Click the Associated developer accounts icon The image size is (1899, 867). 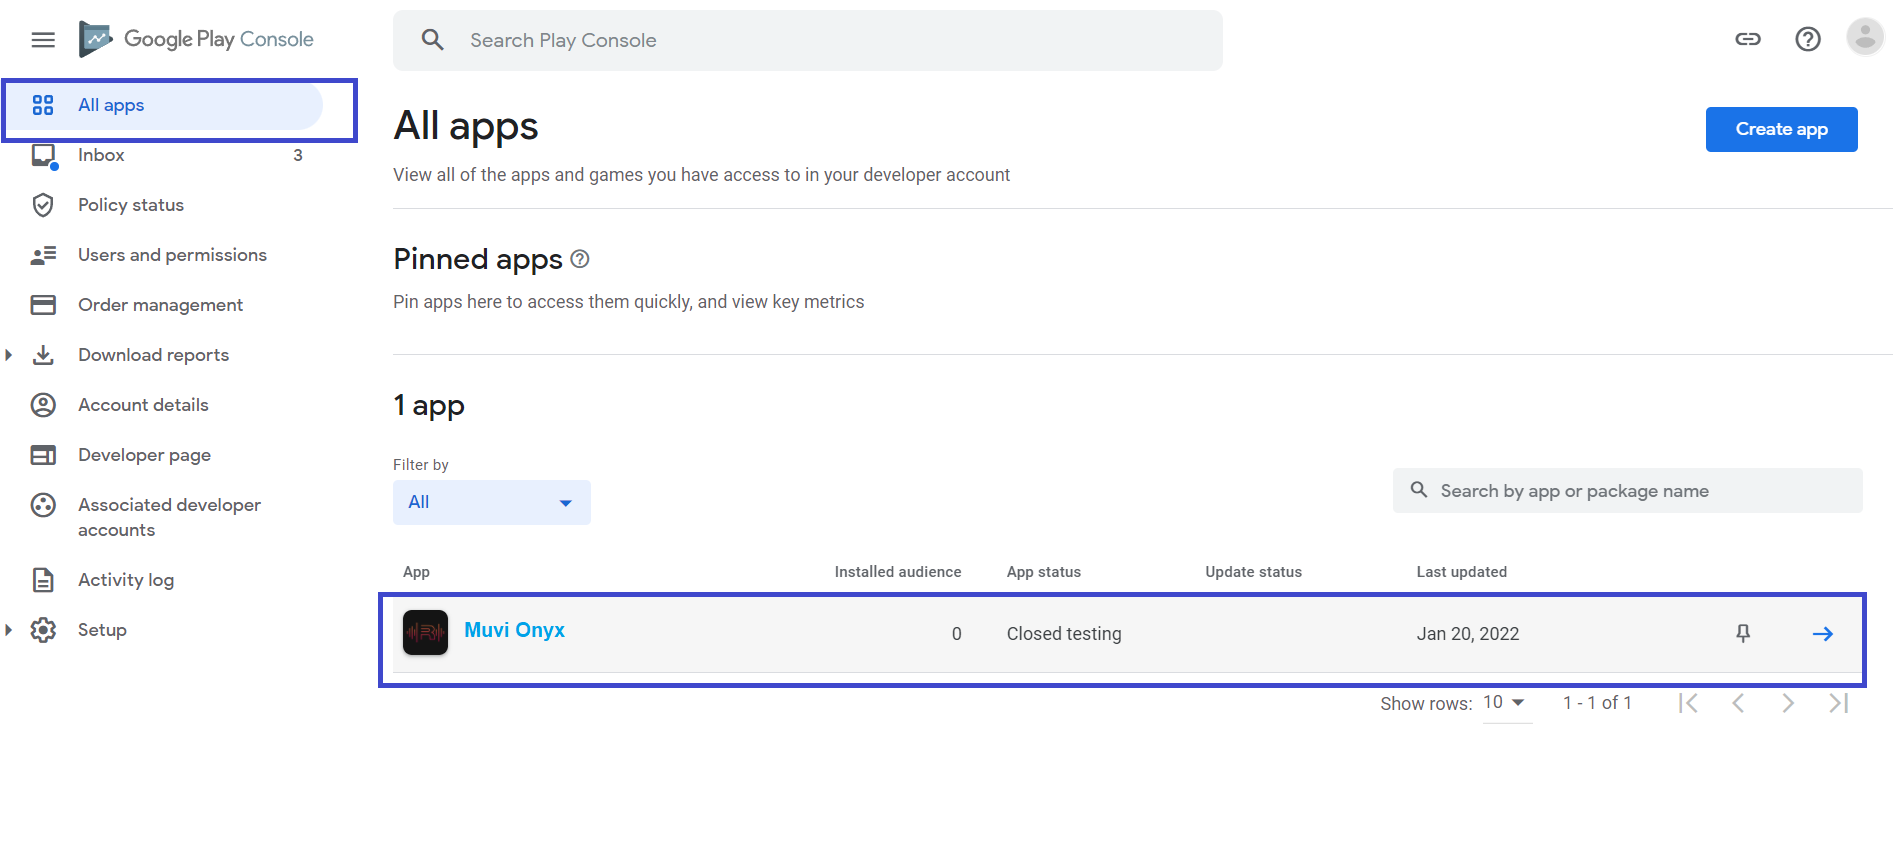(43, 505)
